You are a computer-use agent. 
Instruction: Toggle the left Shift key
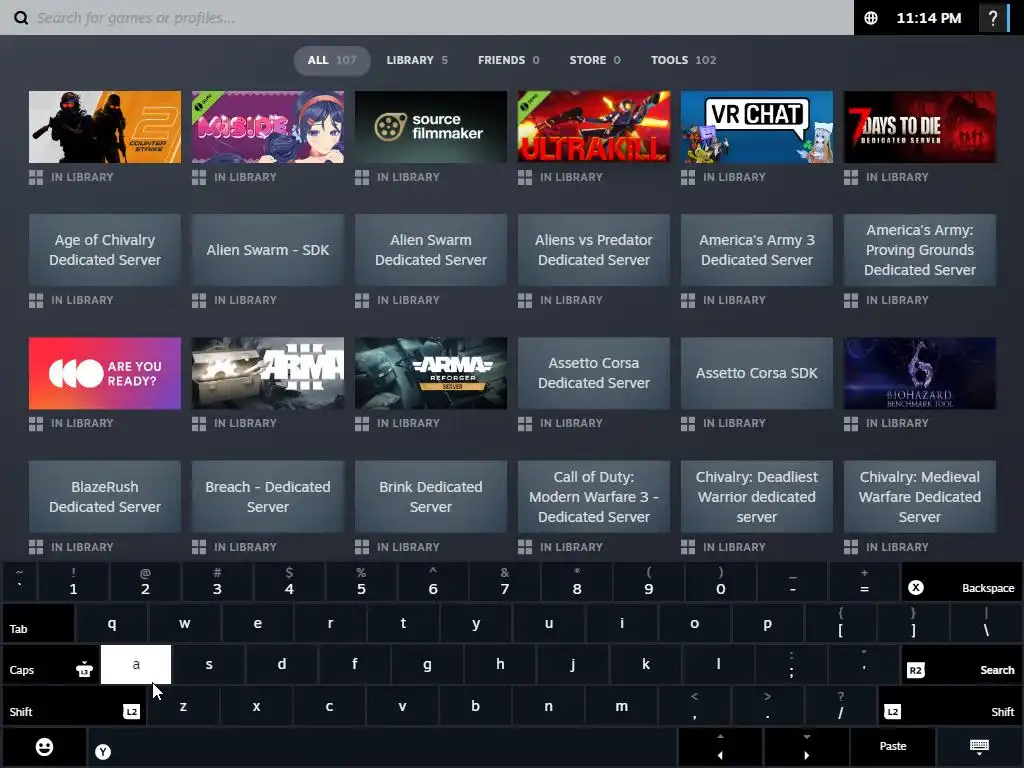[x=74, y=706]
